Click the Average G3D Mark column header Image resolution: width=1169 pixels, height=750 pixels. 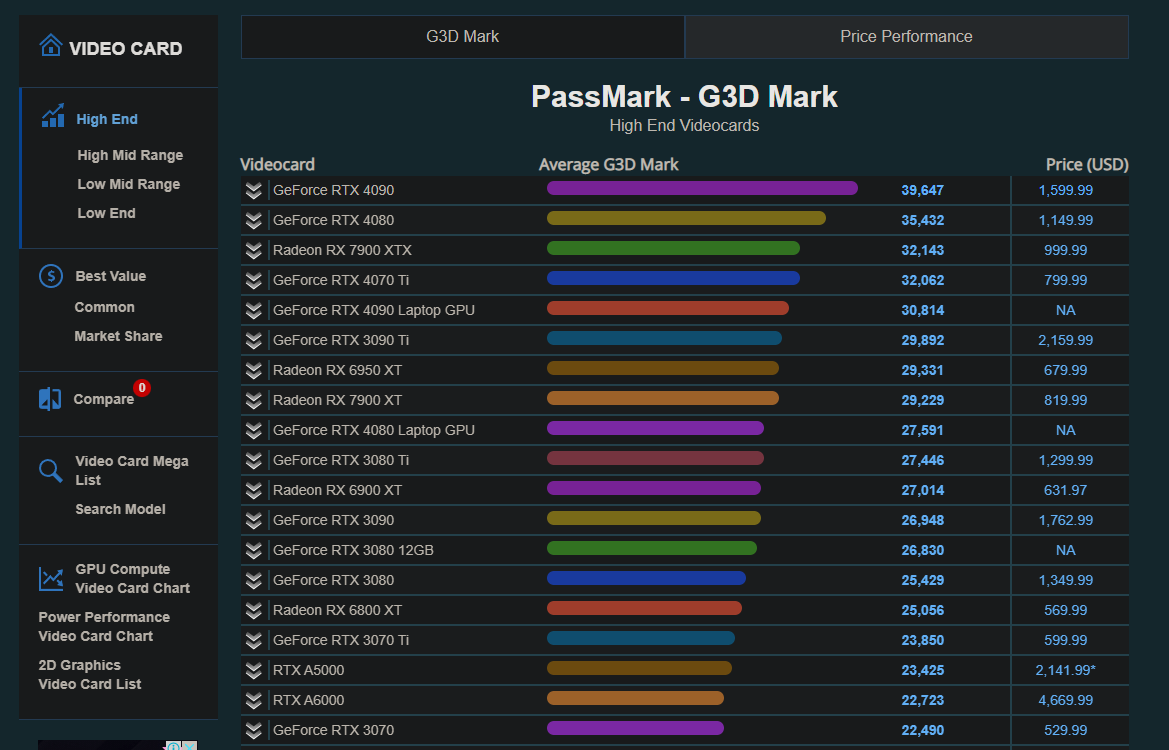(608, 164)
